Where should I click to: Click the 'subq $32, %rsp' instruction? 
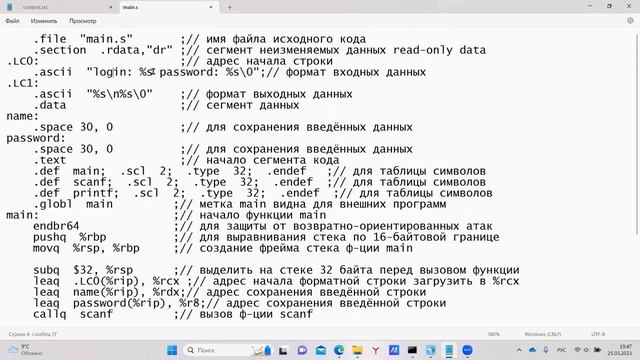coord(83,271)
